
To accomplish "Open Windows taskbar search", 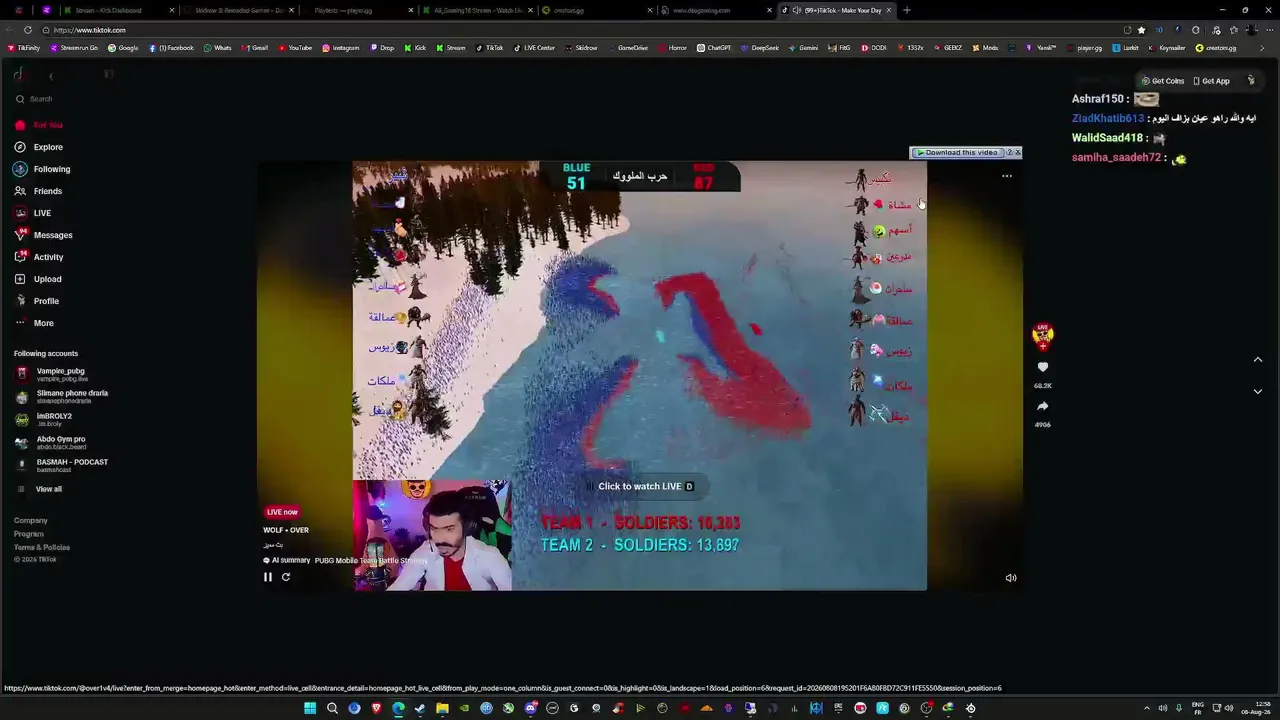I will [x=332, y=708].
